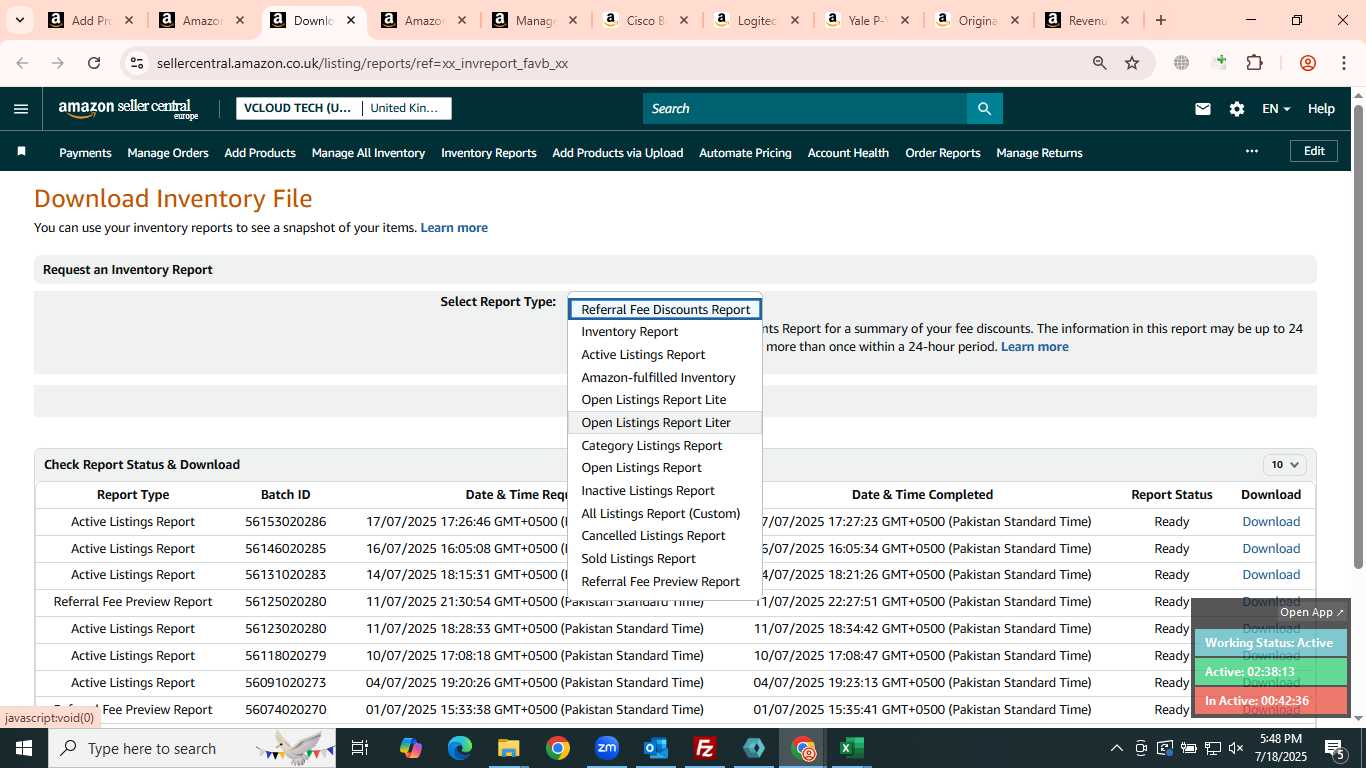
Task: Open Manage Returns nav item
Action: [1039, 153]
